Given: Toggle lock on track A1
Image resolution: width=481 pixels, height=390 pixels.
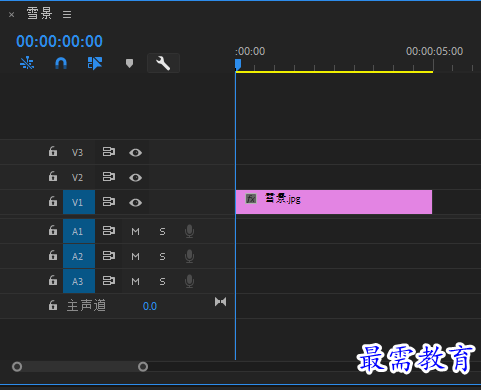Looking at the screenshot, I should coord(53,231).
